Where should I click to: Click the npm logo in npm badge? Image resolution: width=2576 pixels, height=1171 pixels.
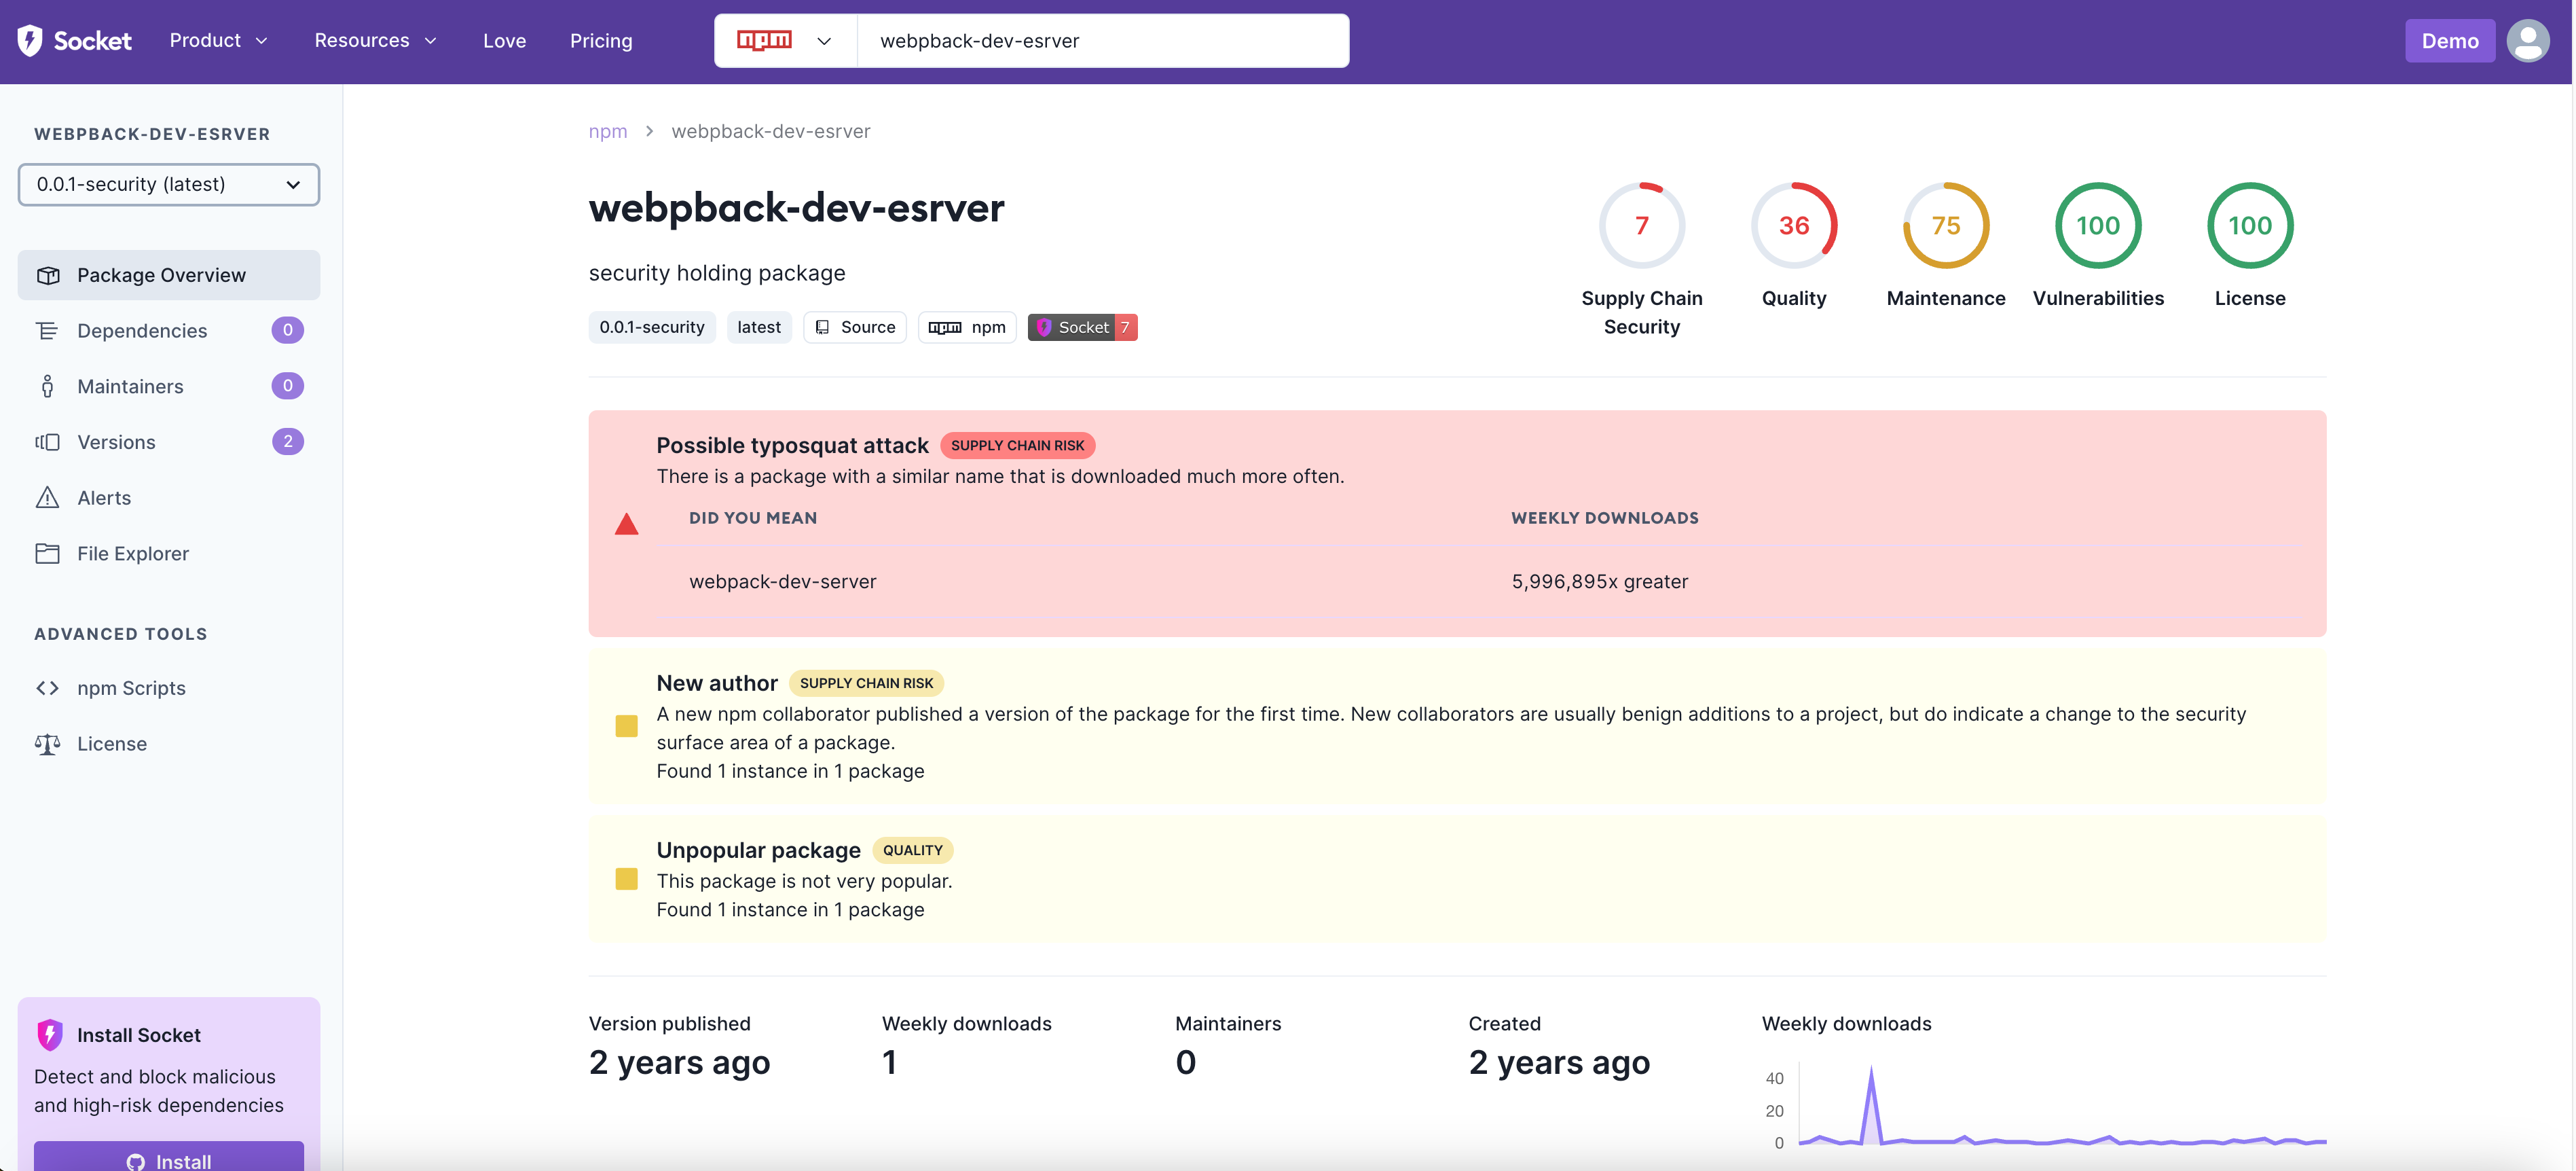tap(945, 327)
